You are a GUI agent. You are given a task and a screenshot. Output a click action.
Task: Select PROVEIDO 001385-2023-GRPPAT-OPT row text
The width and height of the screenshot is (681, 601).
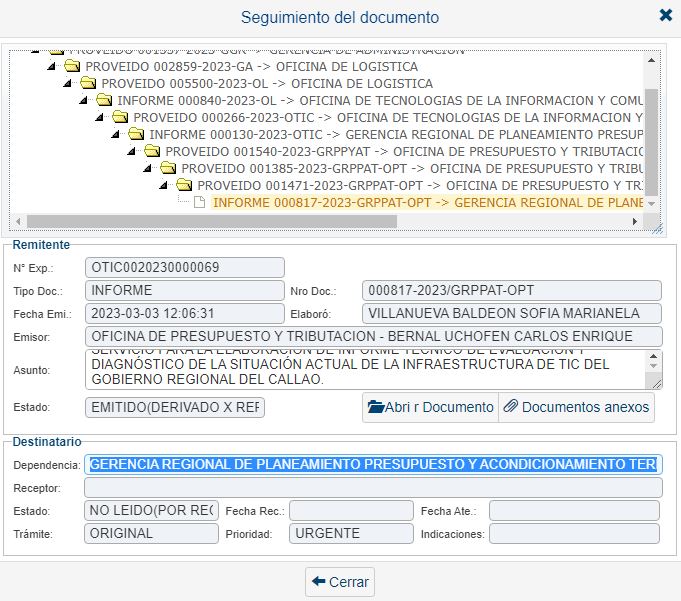[412, 168]
